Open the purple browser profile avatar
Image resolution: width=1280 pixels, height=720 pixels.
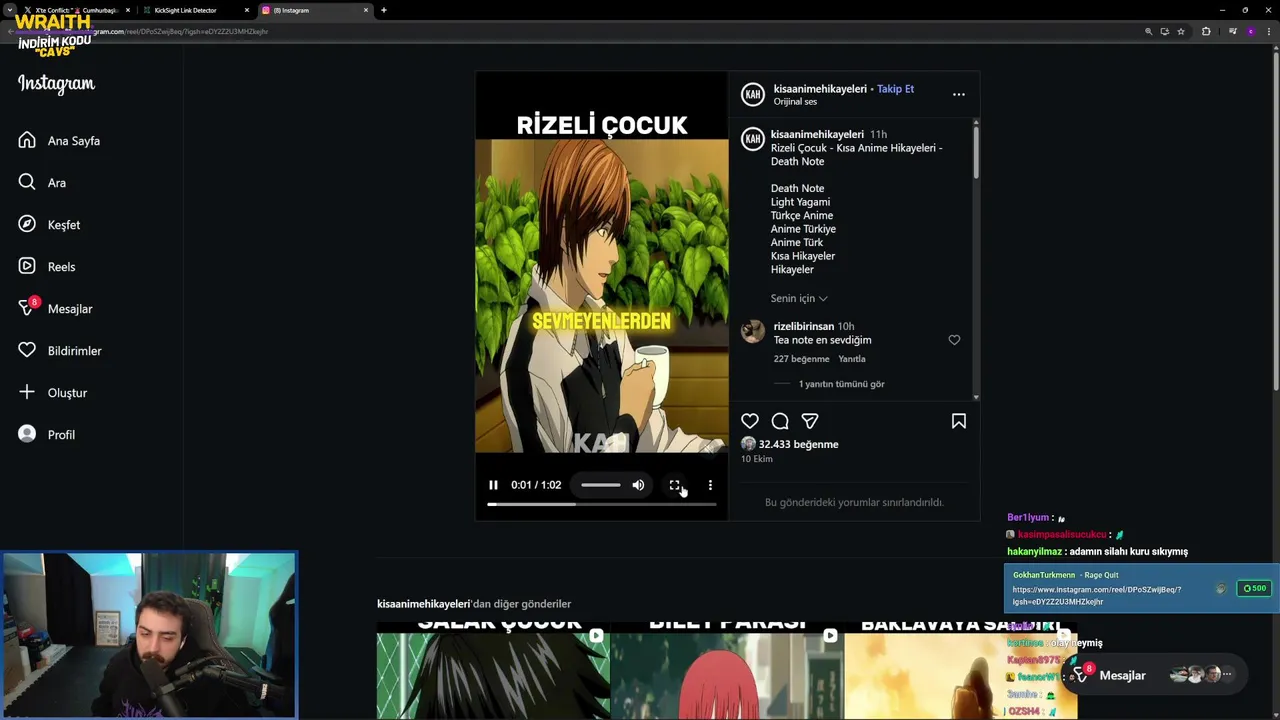(x=1250, y=31)
